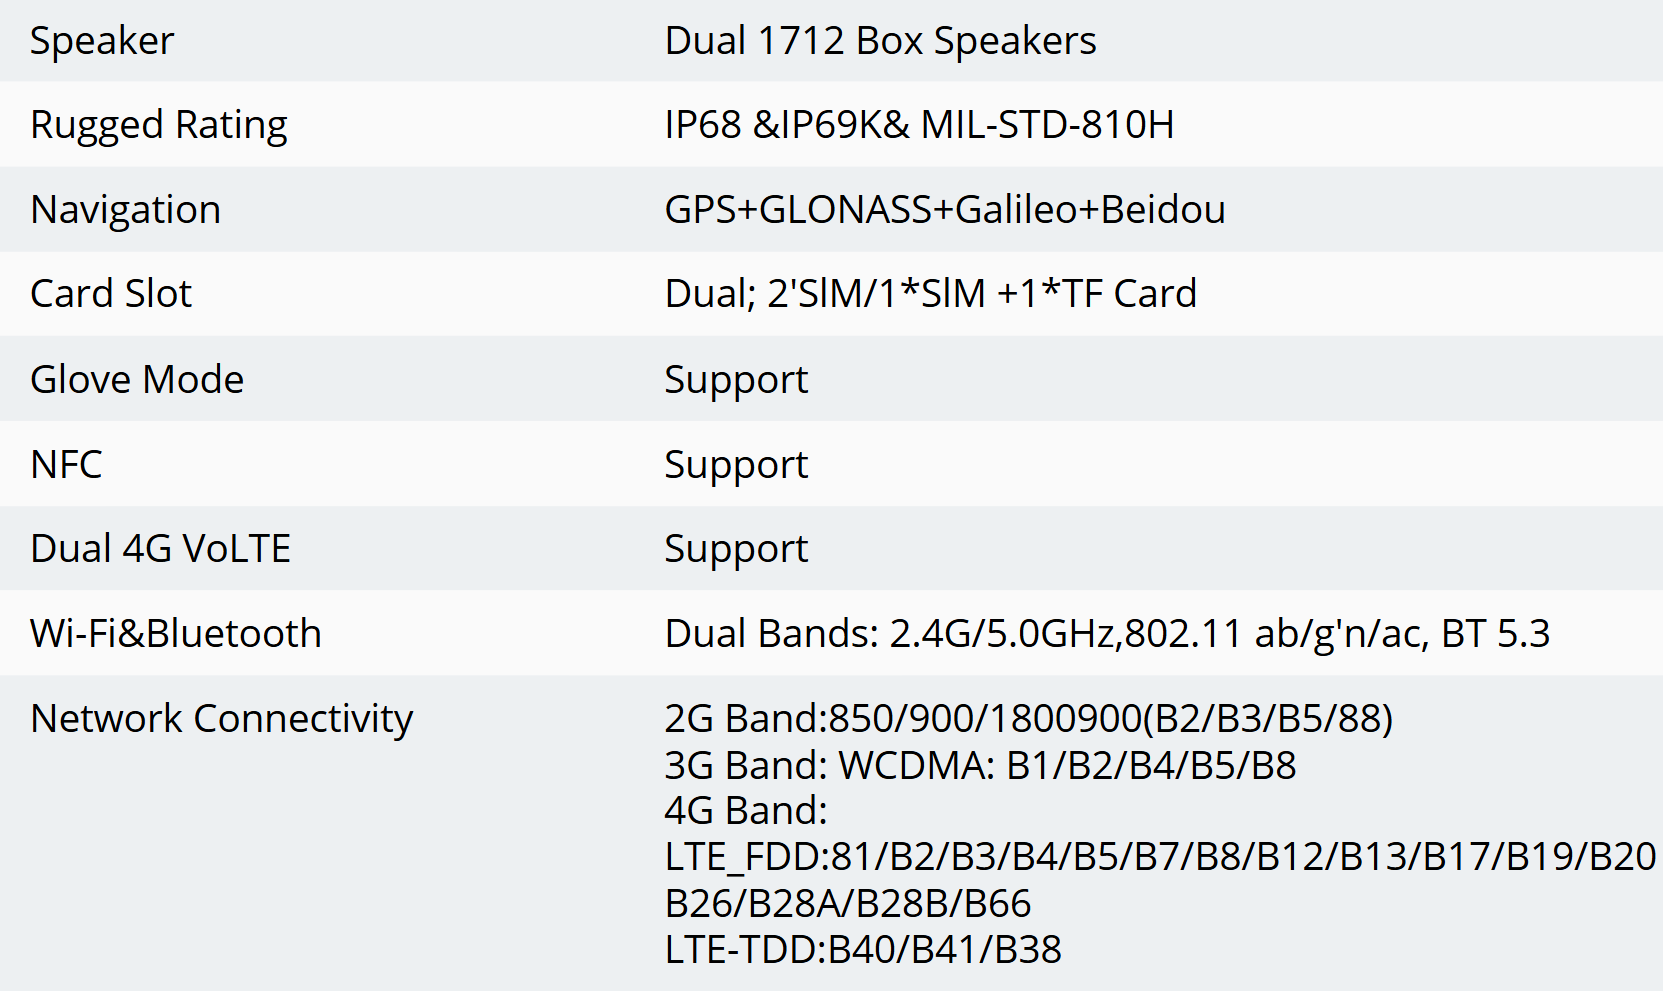Select the Dual SIM TF Card value
The height and width of the screenshot is (991, 1663).
point(931,294)
